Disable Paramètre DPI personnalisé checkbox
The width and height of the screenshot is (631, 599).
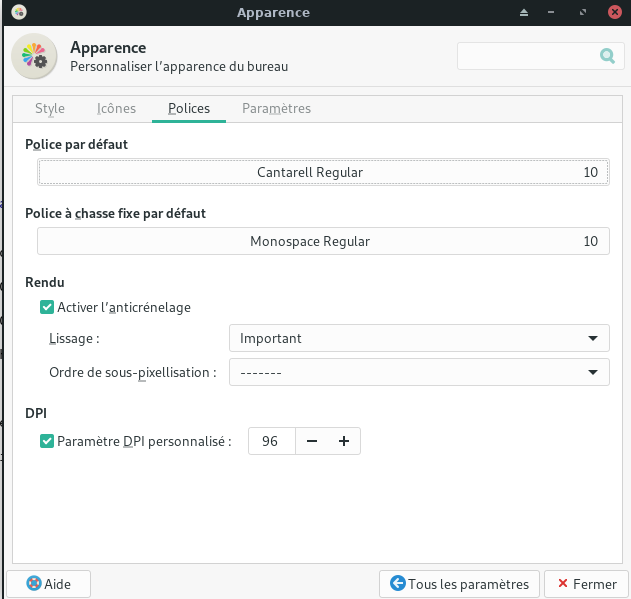pos(46,441)
